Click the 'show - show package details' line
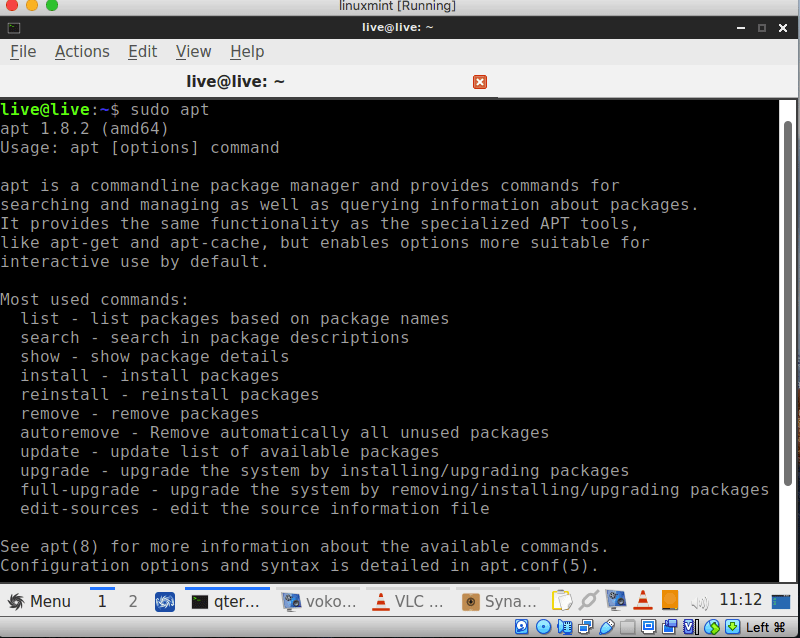 click(155, 356)
